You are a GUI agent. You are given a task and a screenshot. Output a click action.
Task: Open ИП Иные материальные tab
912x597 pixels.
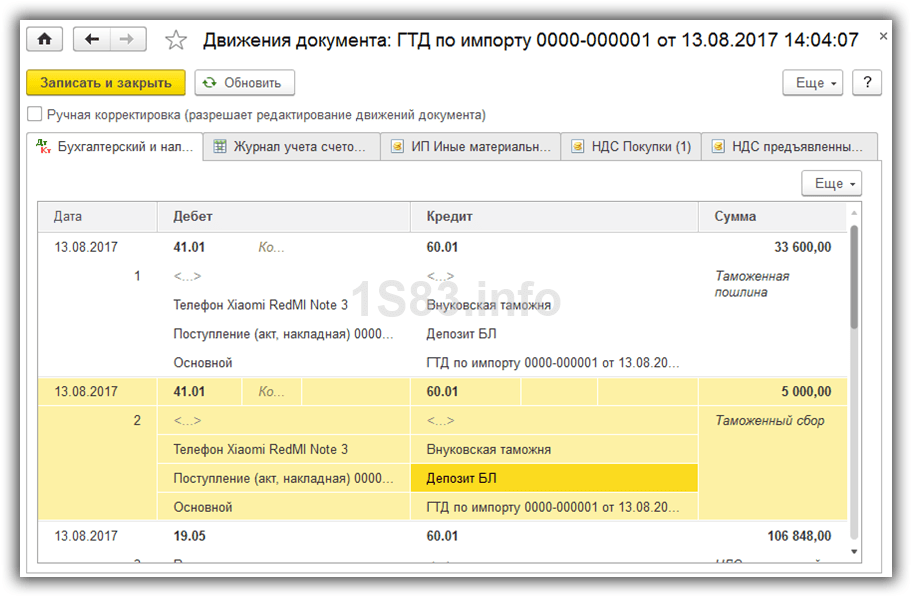point(471,147)
